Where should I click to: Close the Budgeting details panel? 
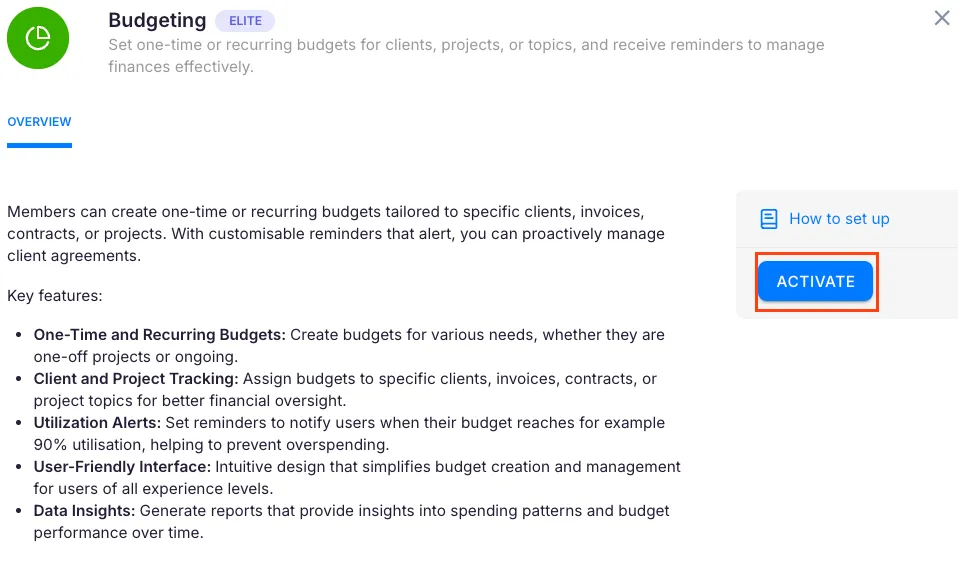tap(942, 18)
